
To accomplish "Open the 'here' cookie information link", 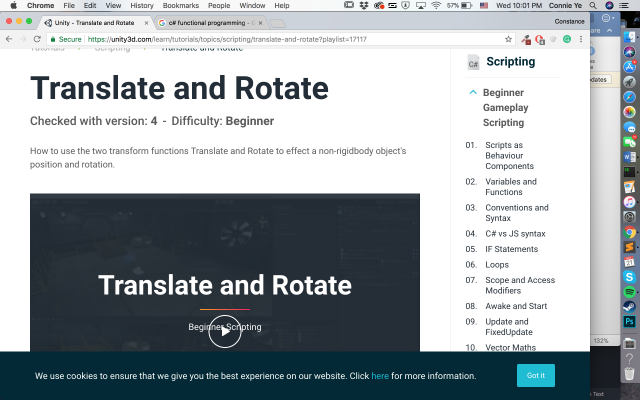I will [x=380, y=376].
